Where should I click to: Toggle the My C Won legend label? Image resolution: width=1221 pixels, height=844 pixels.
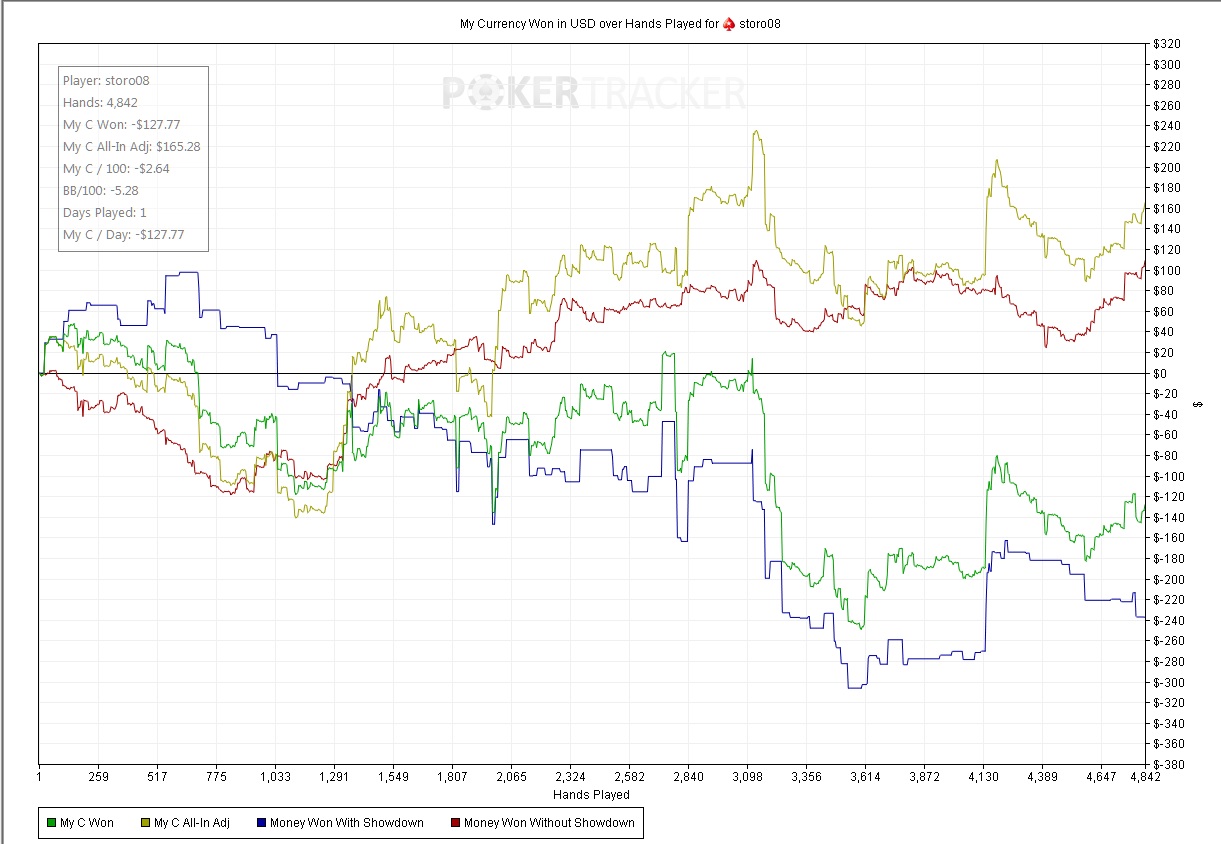[x=87, y=823]
